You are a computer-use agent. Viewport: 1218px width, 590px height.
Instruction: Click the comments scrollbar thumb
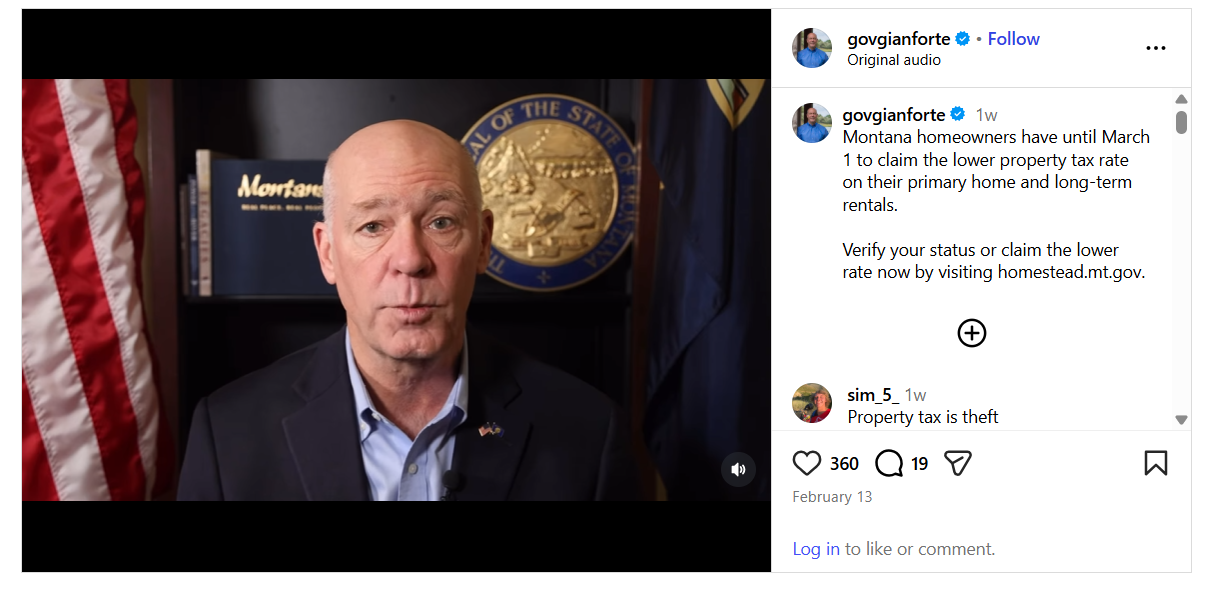pyautogui.click(x=1181, y=122)
